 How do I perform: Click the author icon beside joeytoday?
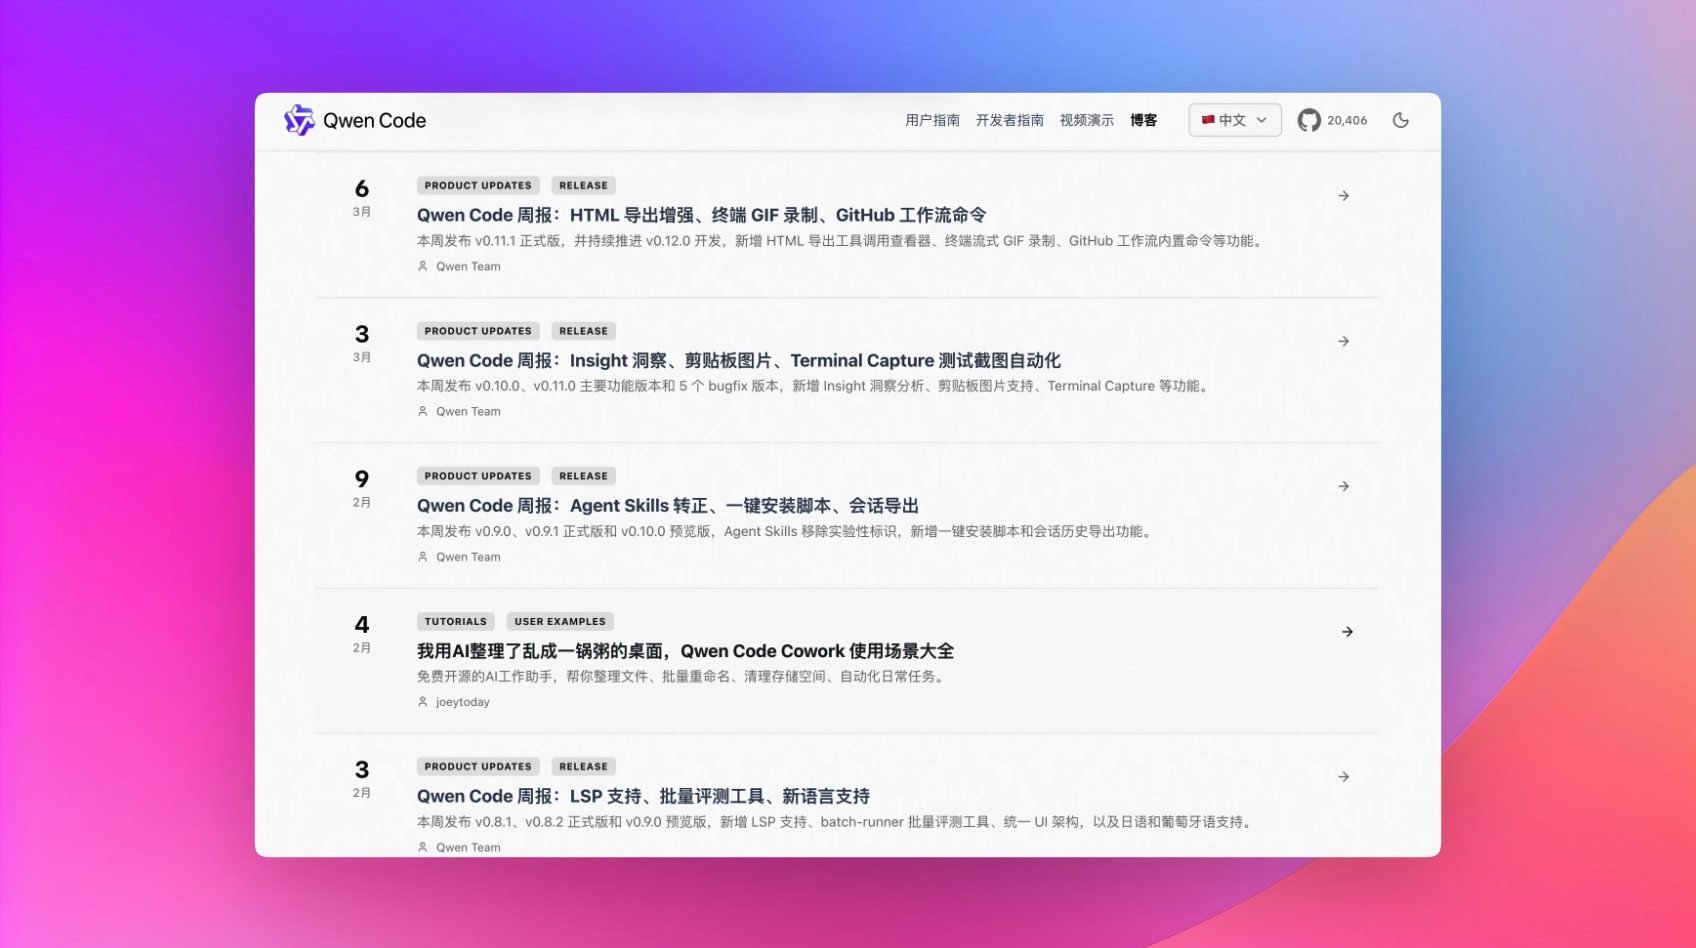[423, 702]
